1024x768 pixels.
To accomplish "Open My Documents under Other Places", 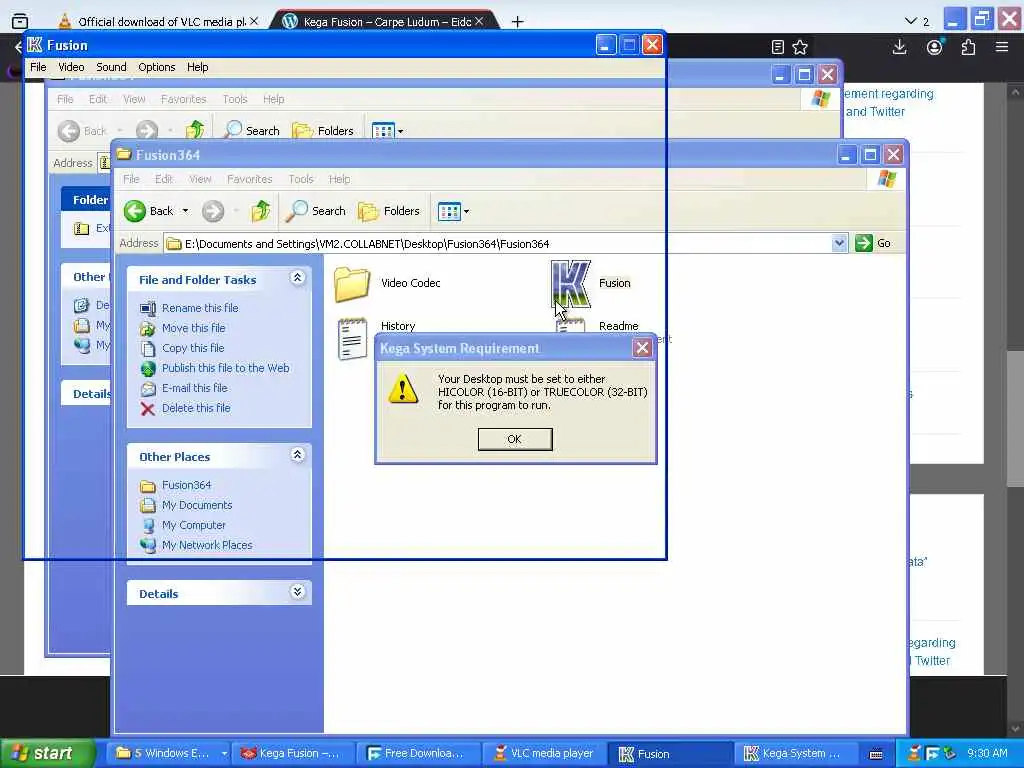I will [197, 505].
